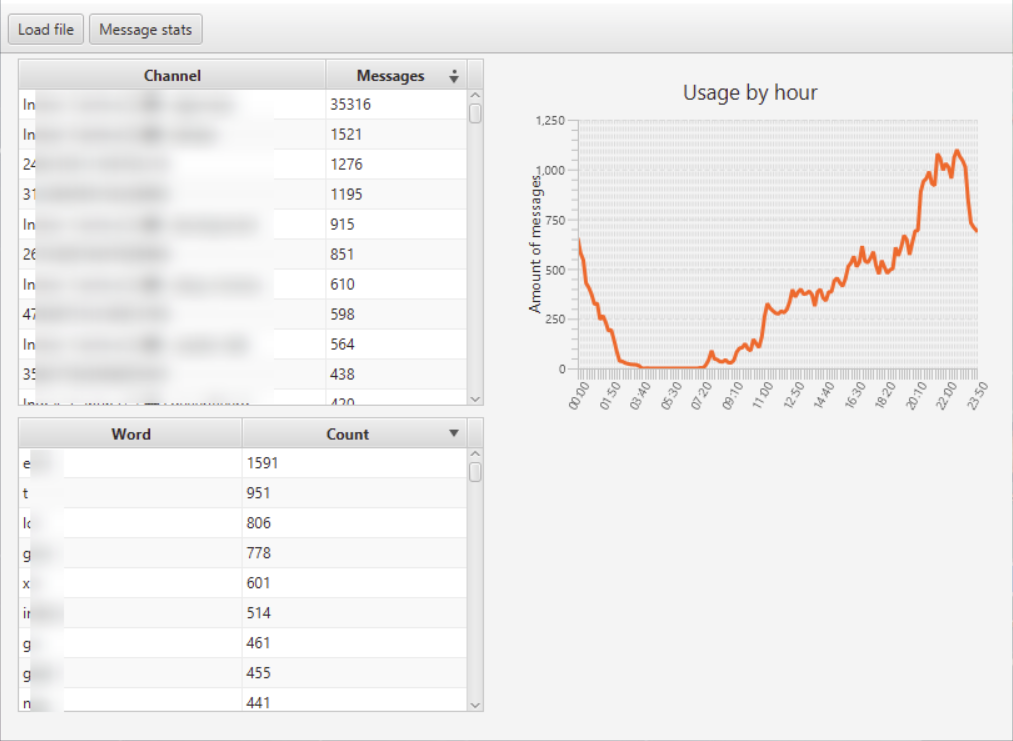Sort by the Channel column header
The image size is (1013, 741).
(172, 76)
